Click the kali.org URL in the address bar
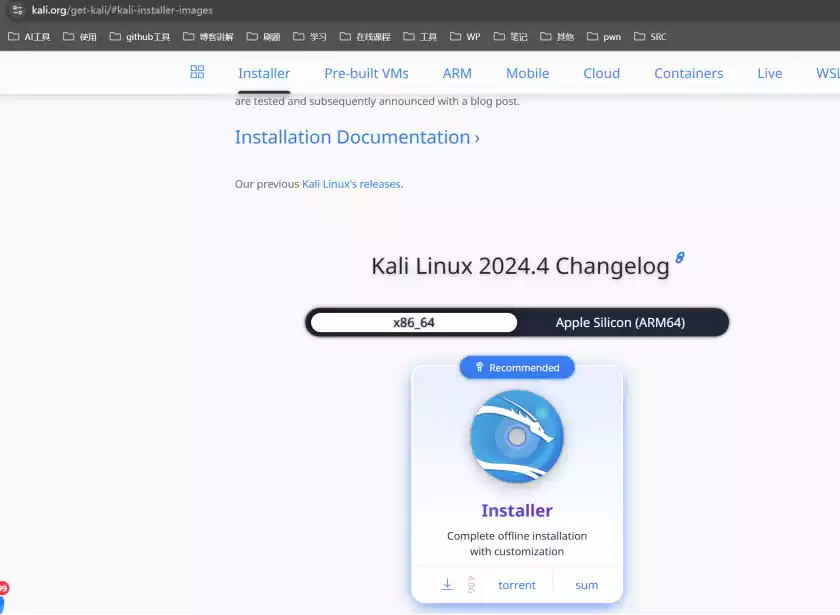Image resolution: width=840 pixels, height=615 pixels. pyautogui.click(x=122, y=10)
